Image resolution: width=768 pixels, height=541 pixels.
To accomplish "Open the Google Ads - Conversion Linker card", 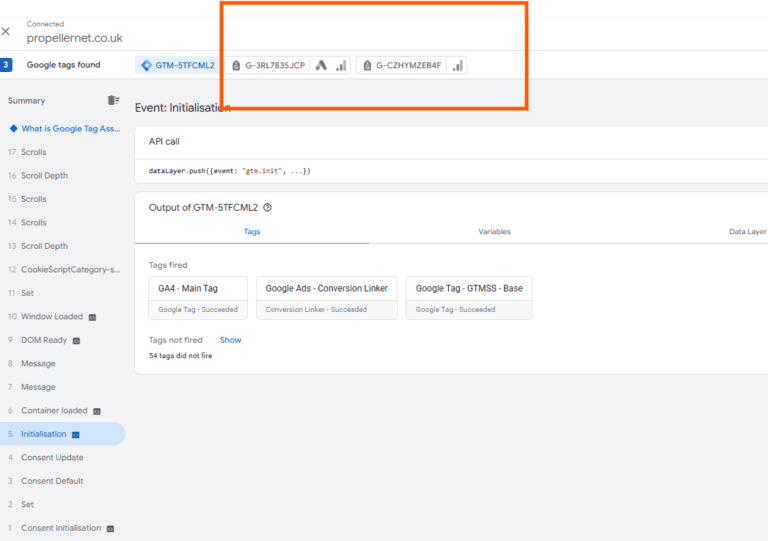I will tap(326, 297).
